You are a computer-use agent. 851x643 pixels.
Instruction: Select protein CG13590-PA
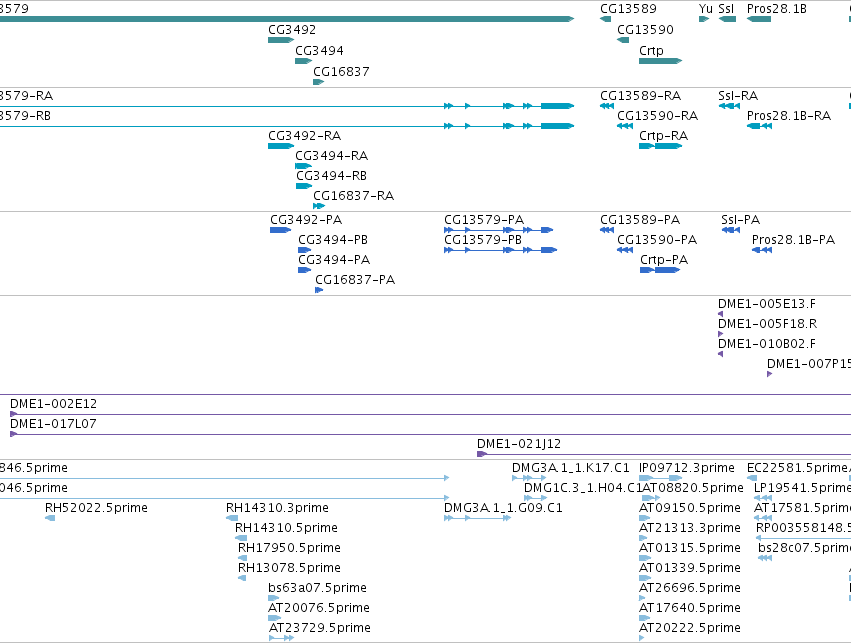[x=625, y=250]
